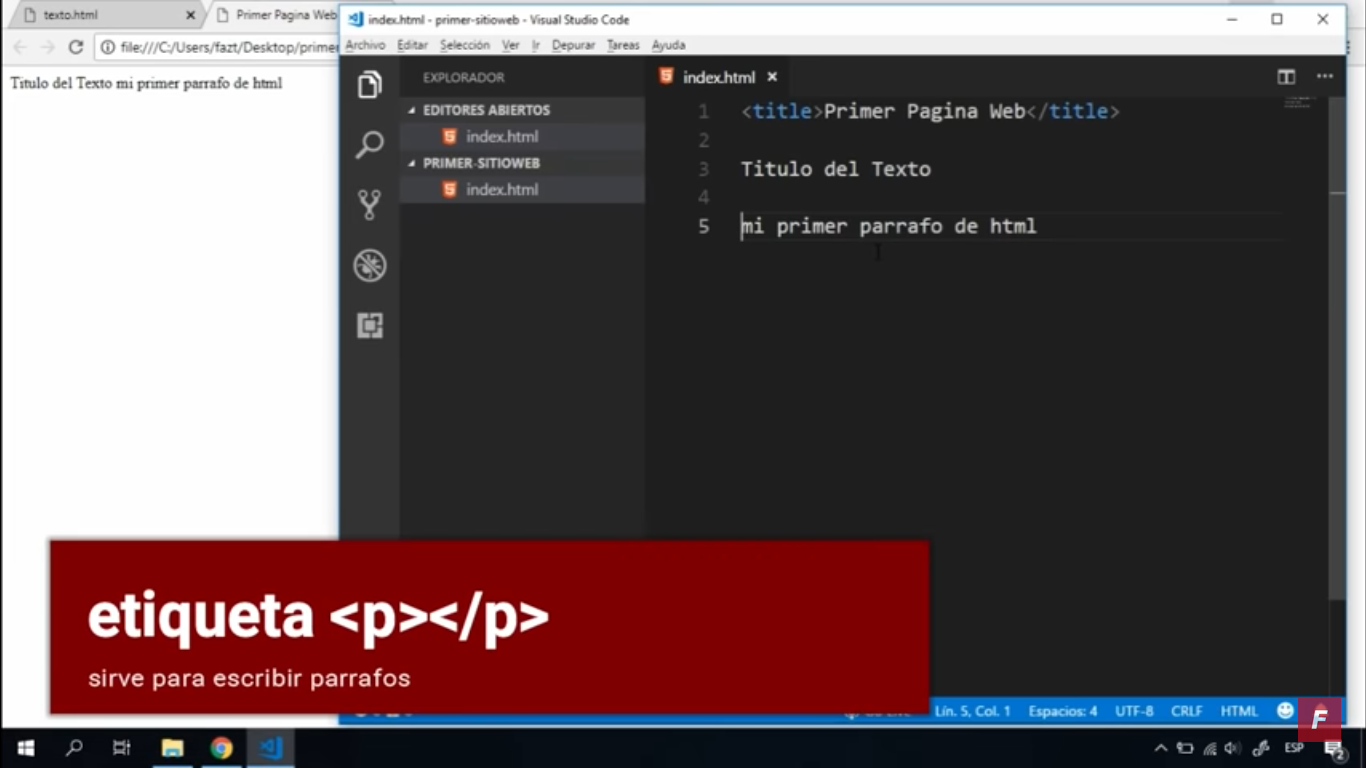This screenshot has width=1366, height=768.
Task: Click the site info icon in address bar
Action: [x=108, y=47]
